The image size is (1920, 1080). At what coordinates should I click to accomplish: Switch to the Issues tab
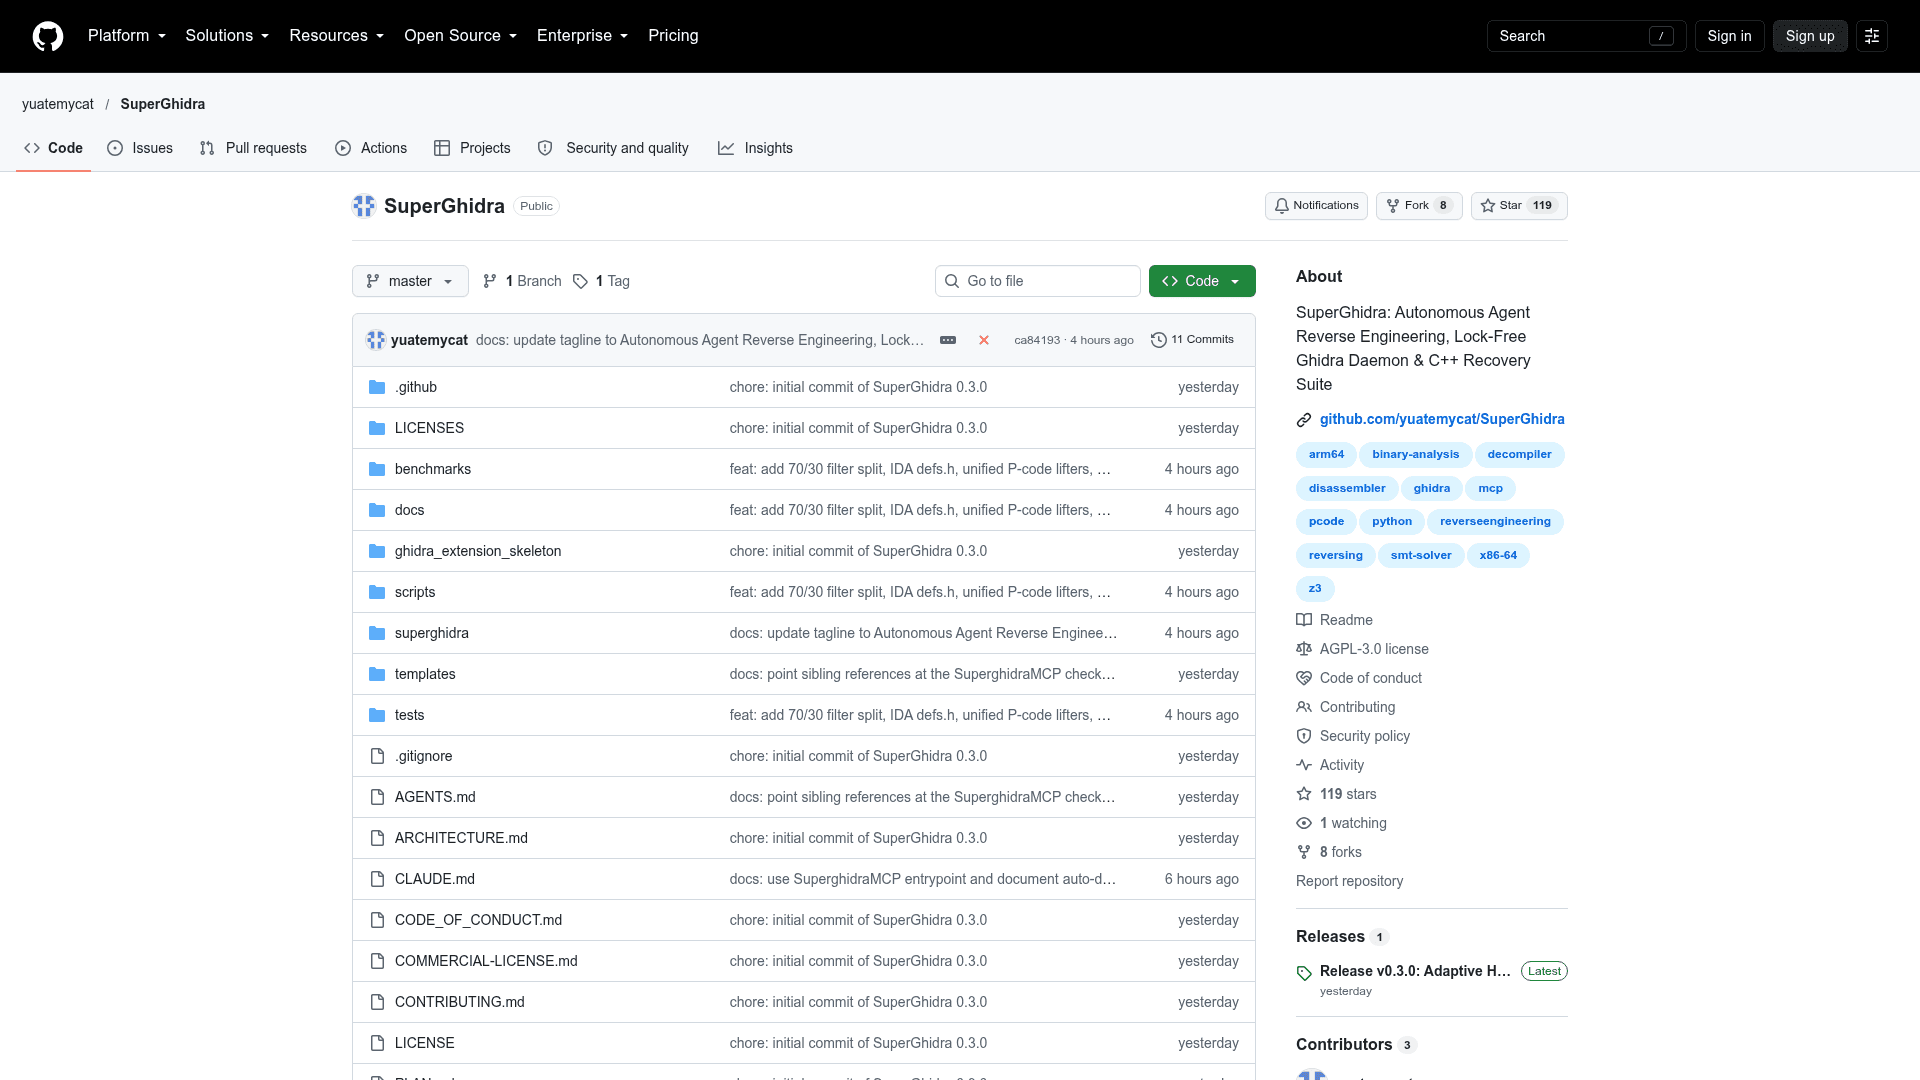(x=140, y=148)
